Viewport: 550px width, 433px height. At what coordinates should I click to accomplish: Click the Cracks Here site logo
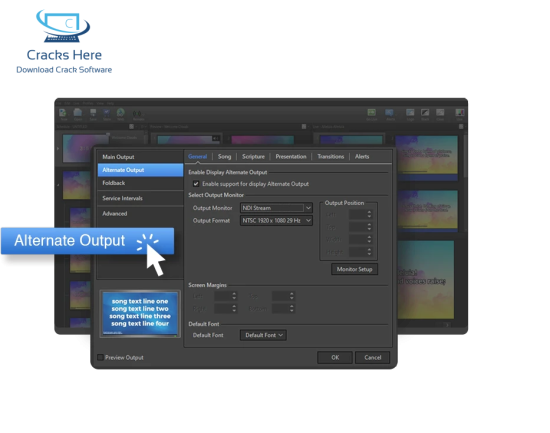(x=63, y=26)
